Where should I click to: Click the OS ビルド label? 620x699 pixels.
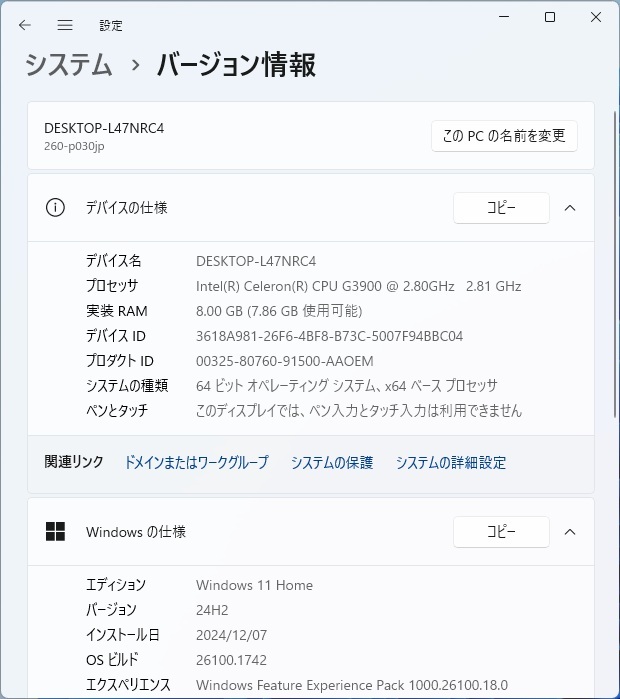pos(112,660)
